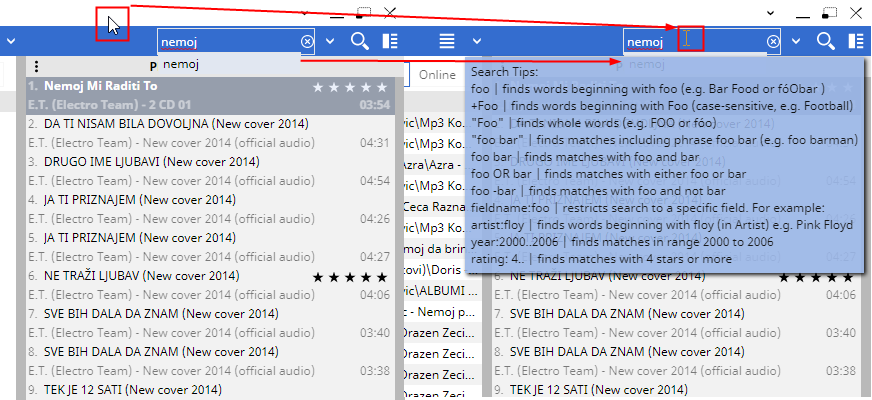Click the magnifier search icon in left window
This screenshot has width=872, height=400.
coord(360,41)
